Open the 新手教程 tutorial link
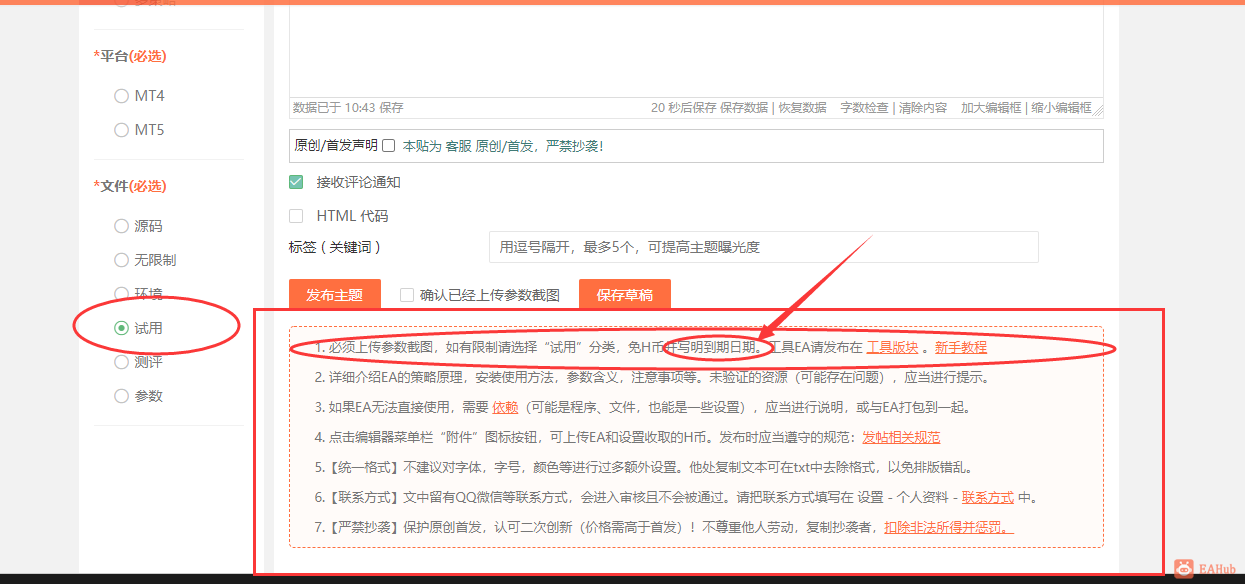1245x584 pixels. [961, 348]
